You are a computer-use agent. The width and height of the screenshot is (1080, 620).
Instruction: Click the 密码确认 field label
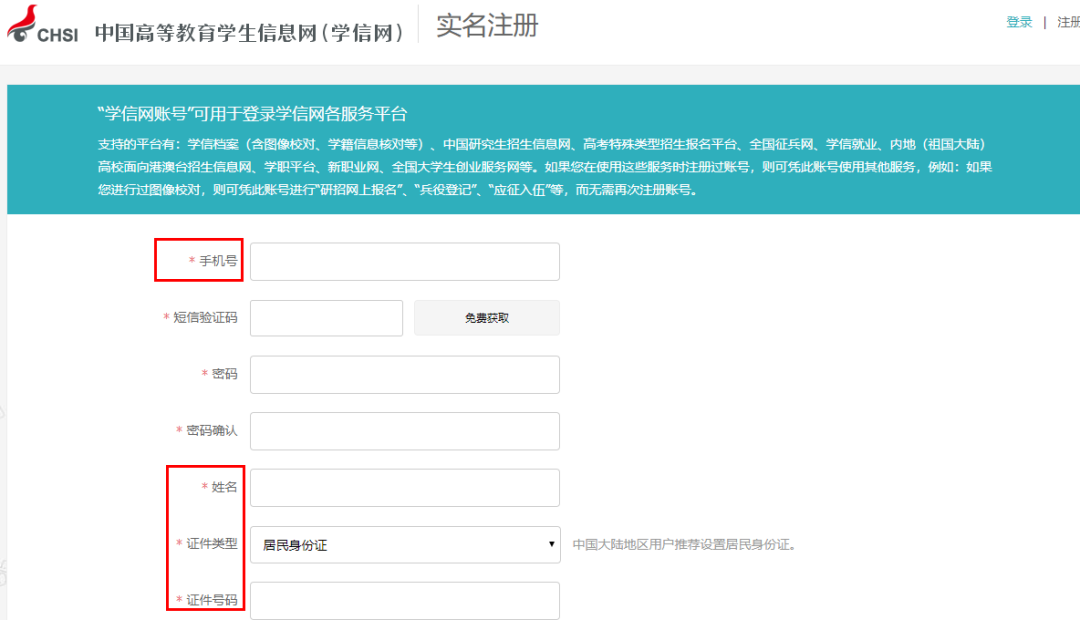211,430
